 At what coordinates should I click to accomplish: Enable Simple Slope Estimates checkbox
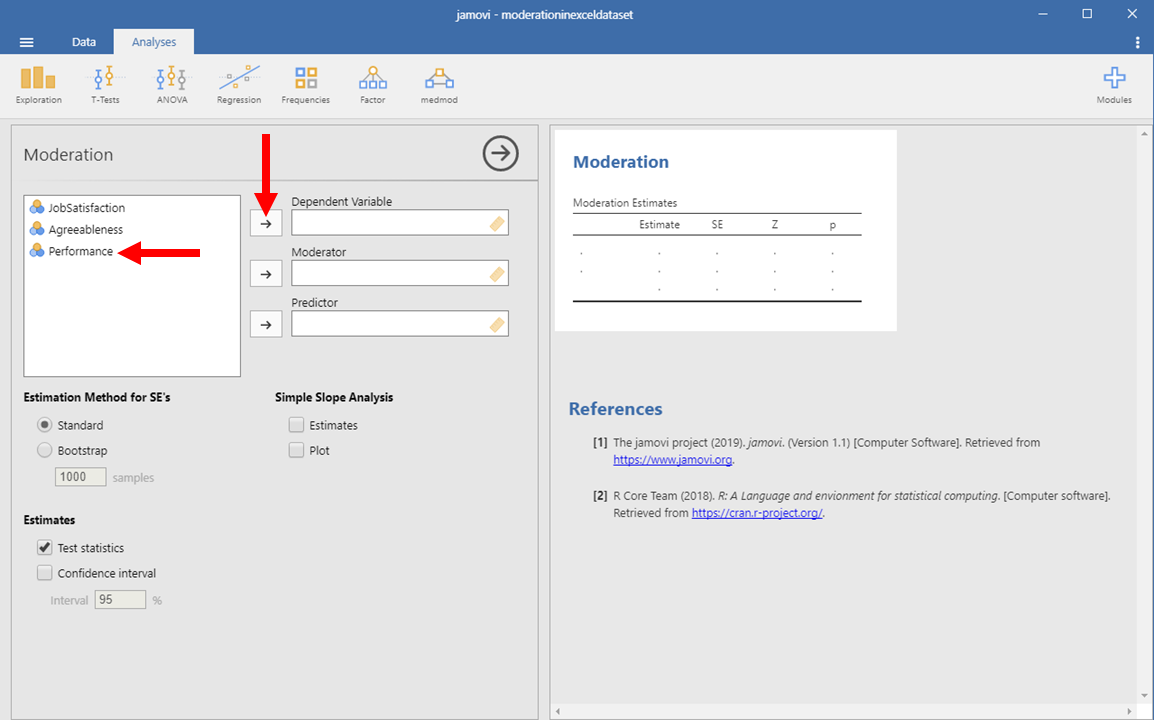click(x=296, y=425)
